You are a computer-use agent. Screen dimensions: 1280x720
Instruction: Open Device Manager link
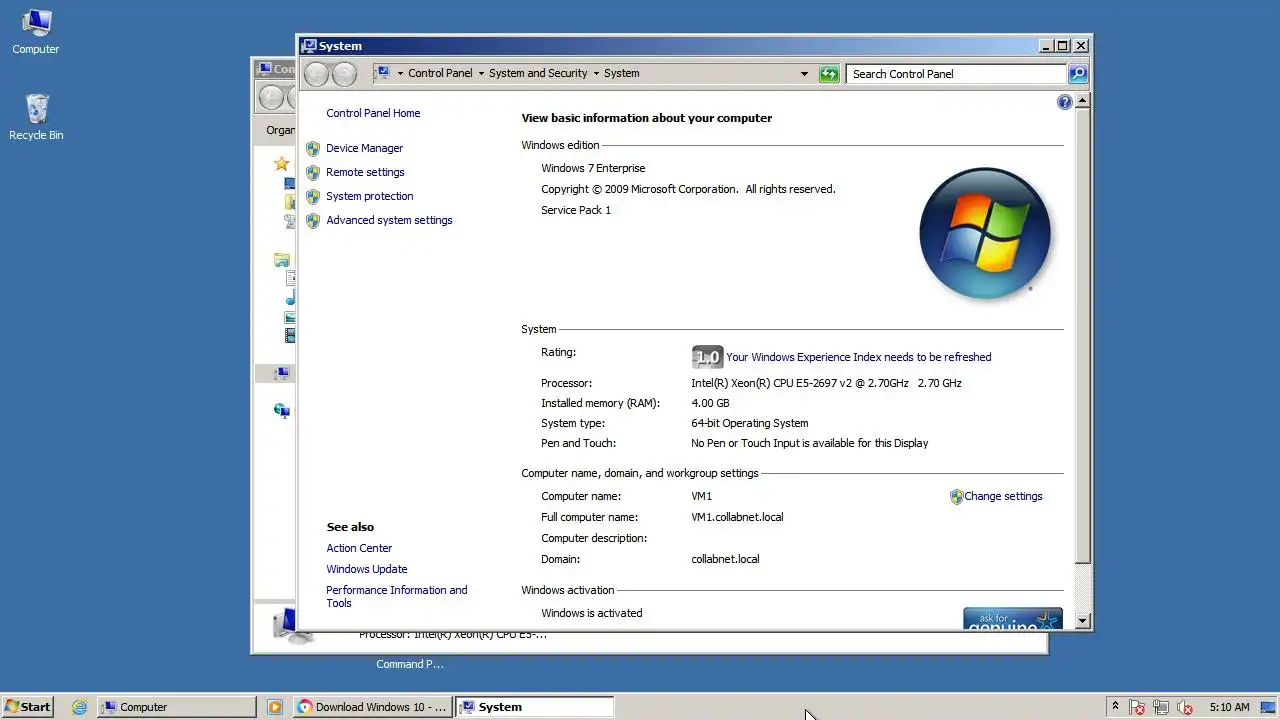(364, 148)
